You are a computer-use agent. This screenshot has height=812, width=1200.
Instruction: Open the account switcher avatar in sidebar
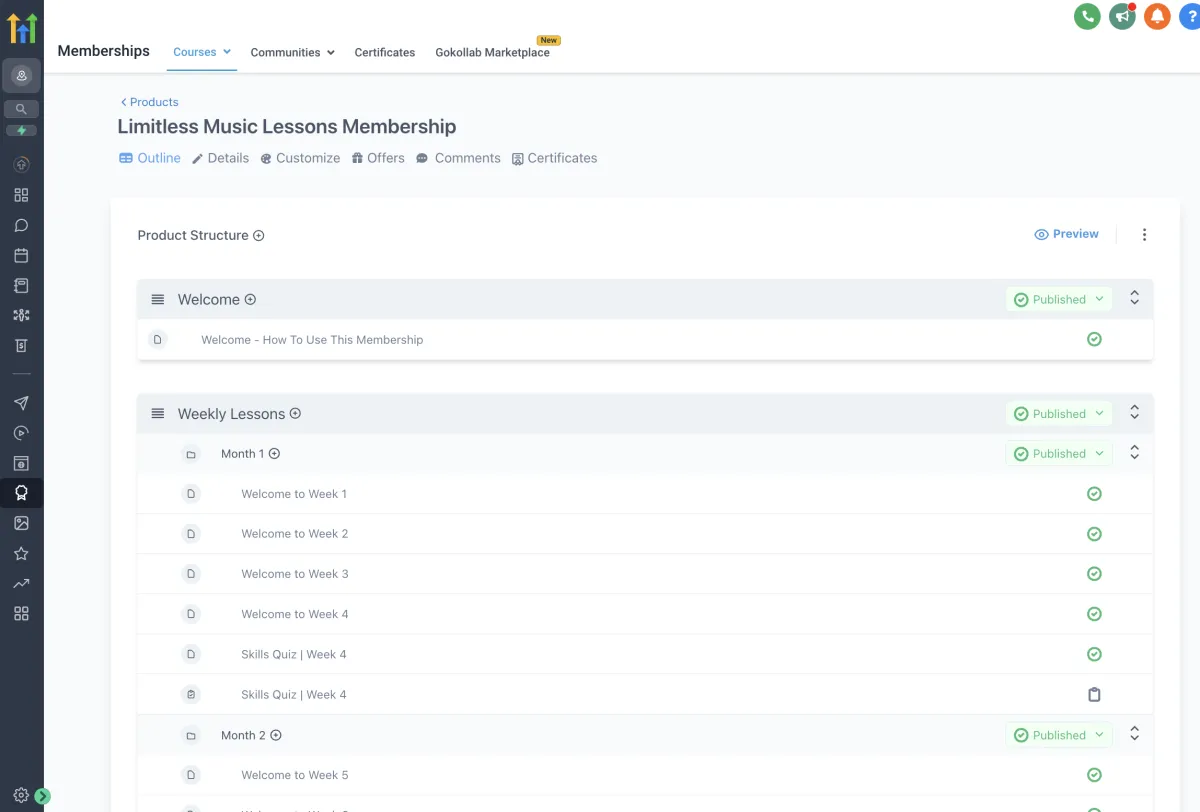(x=22, y=76)
